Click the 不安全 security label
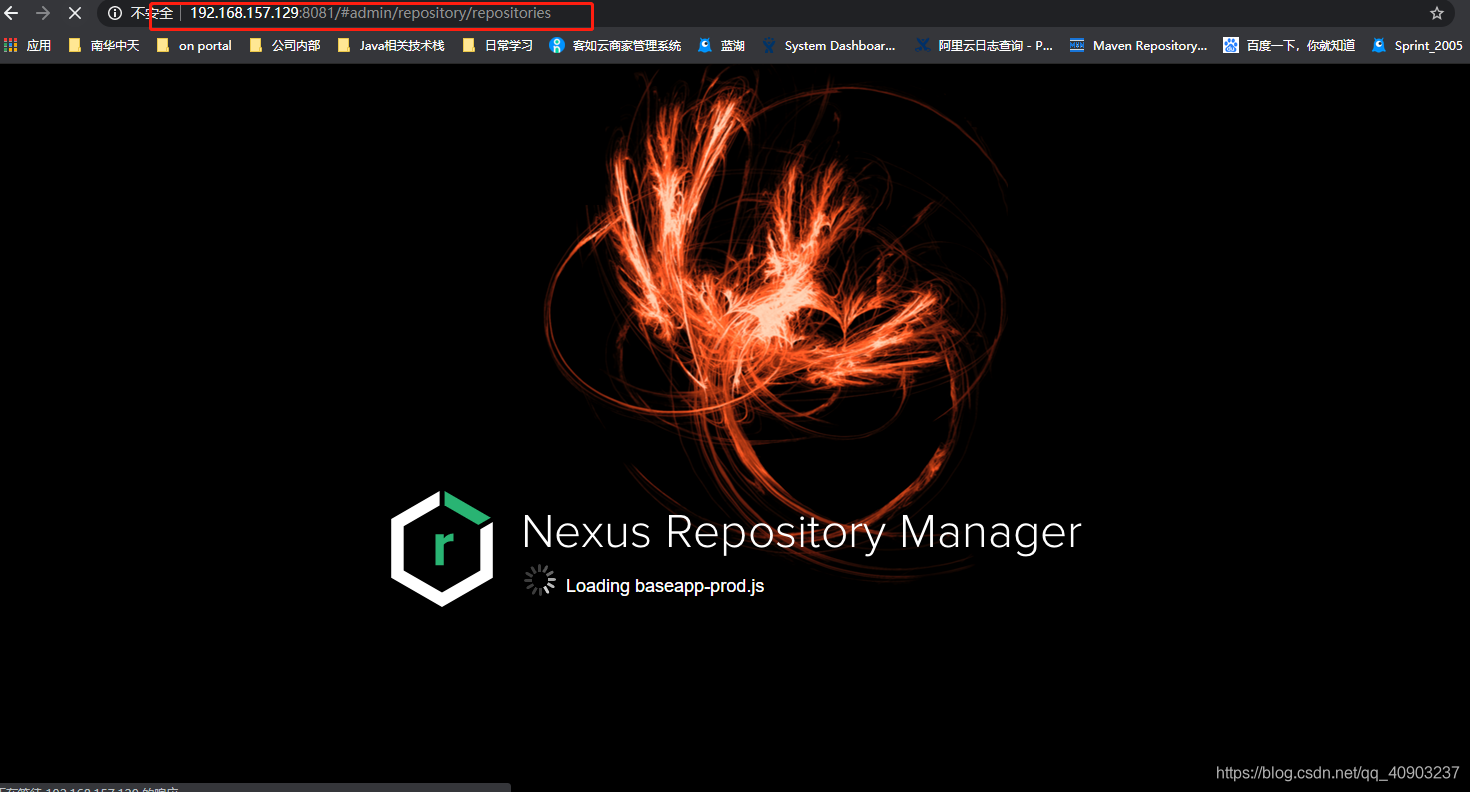1470x792 pixels. [x=151, y=14]
